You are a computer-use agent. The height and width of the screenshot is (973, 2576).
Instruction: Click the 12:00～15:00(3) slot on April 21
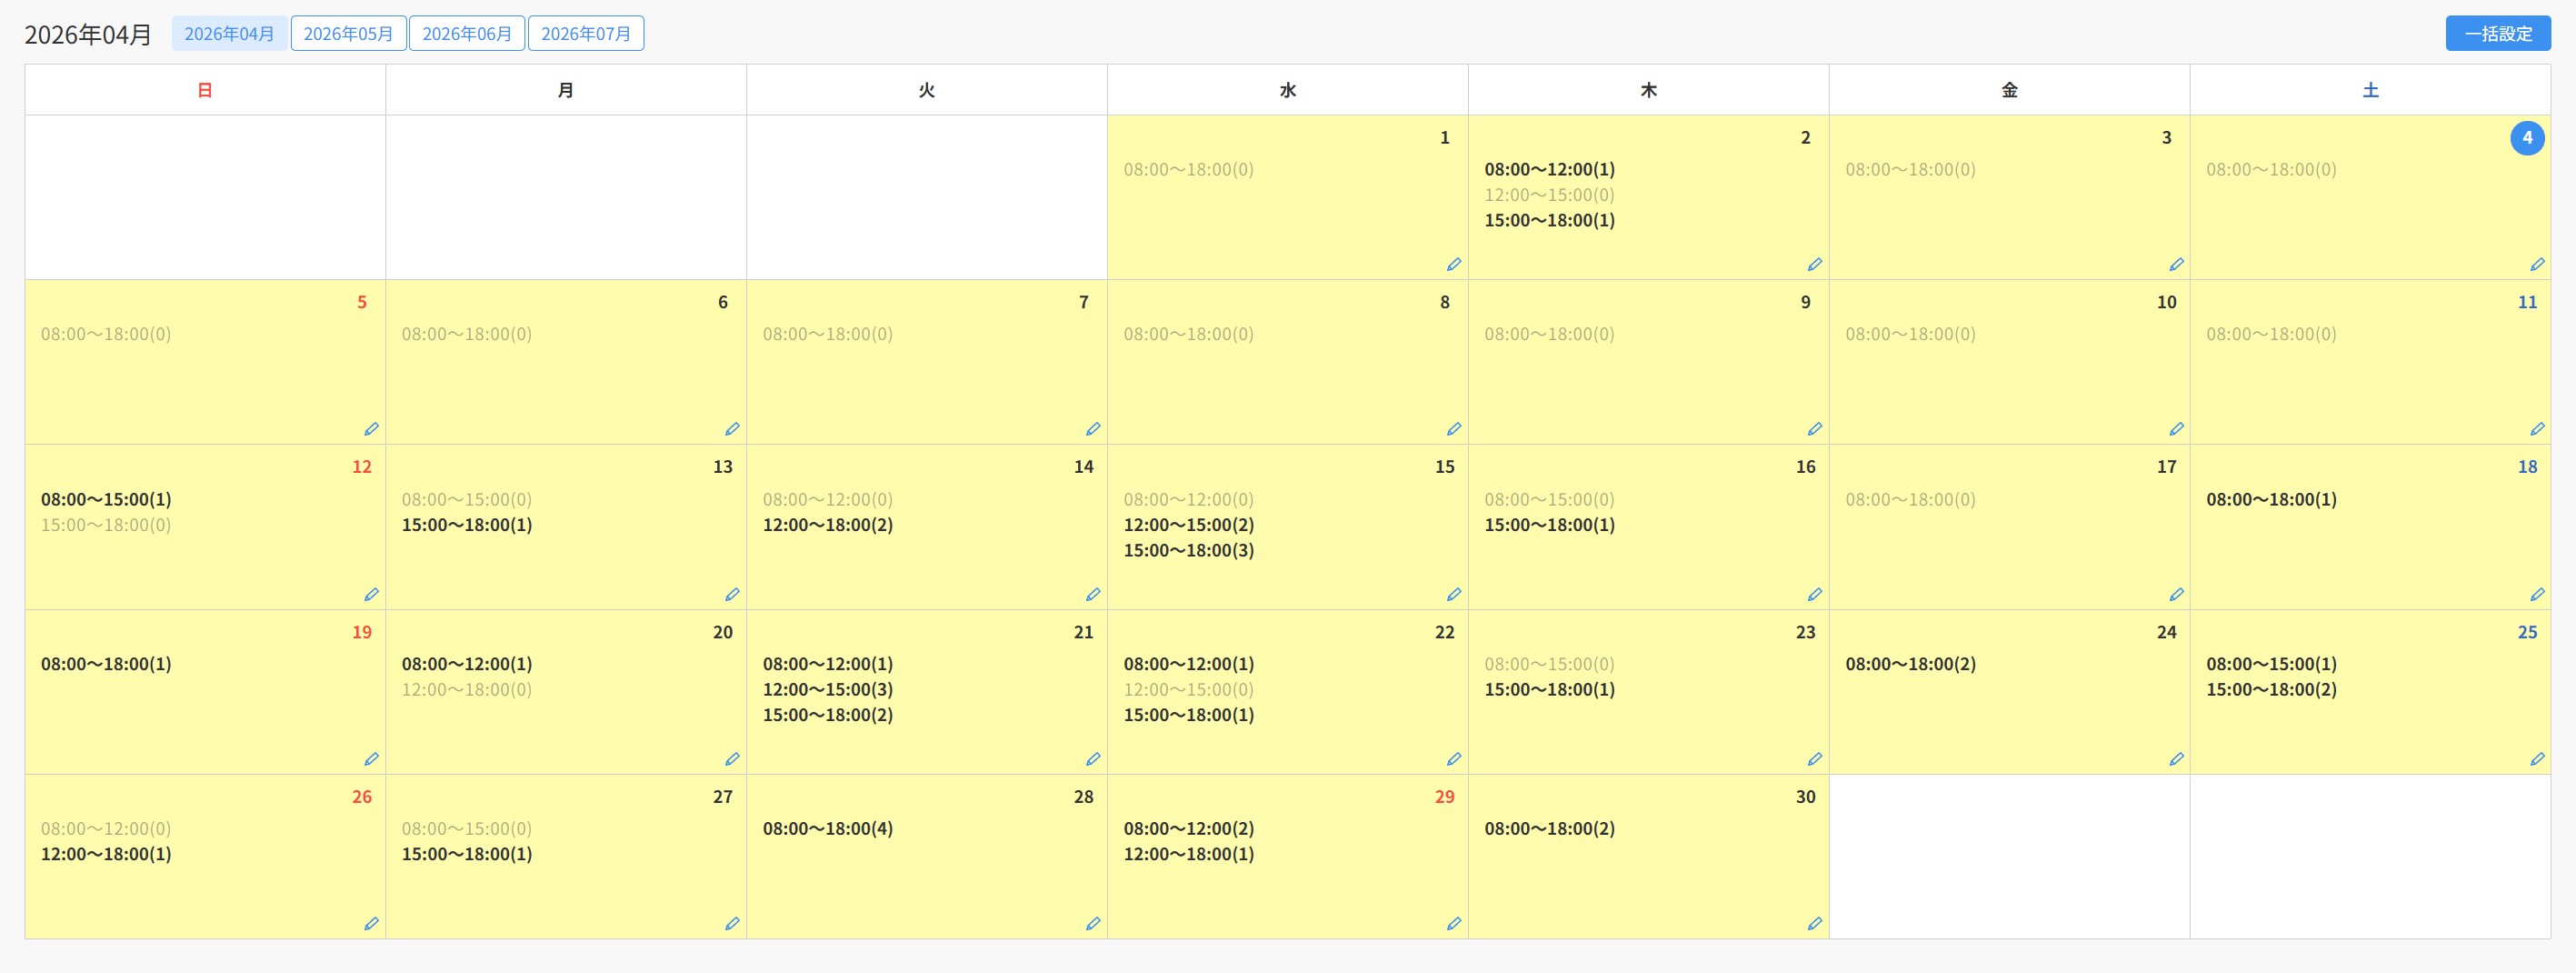[827, 689]
